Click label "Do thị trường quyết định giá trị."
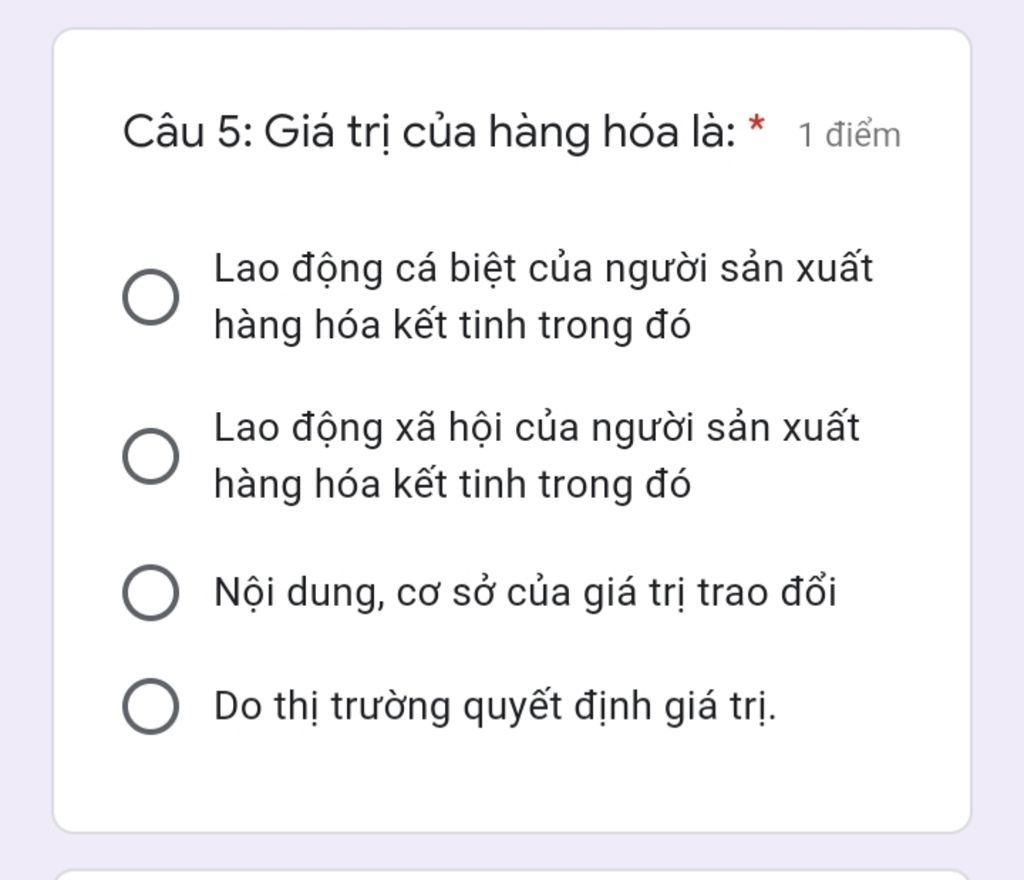 [495, 707]
